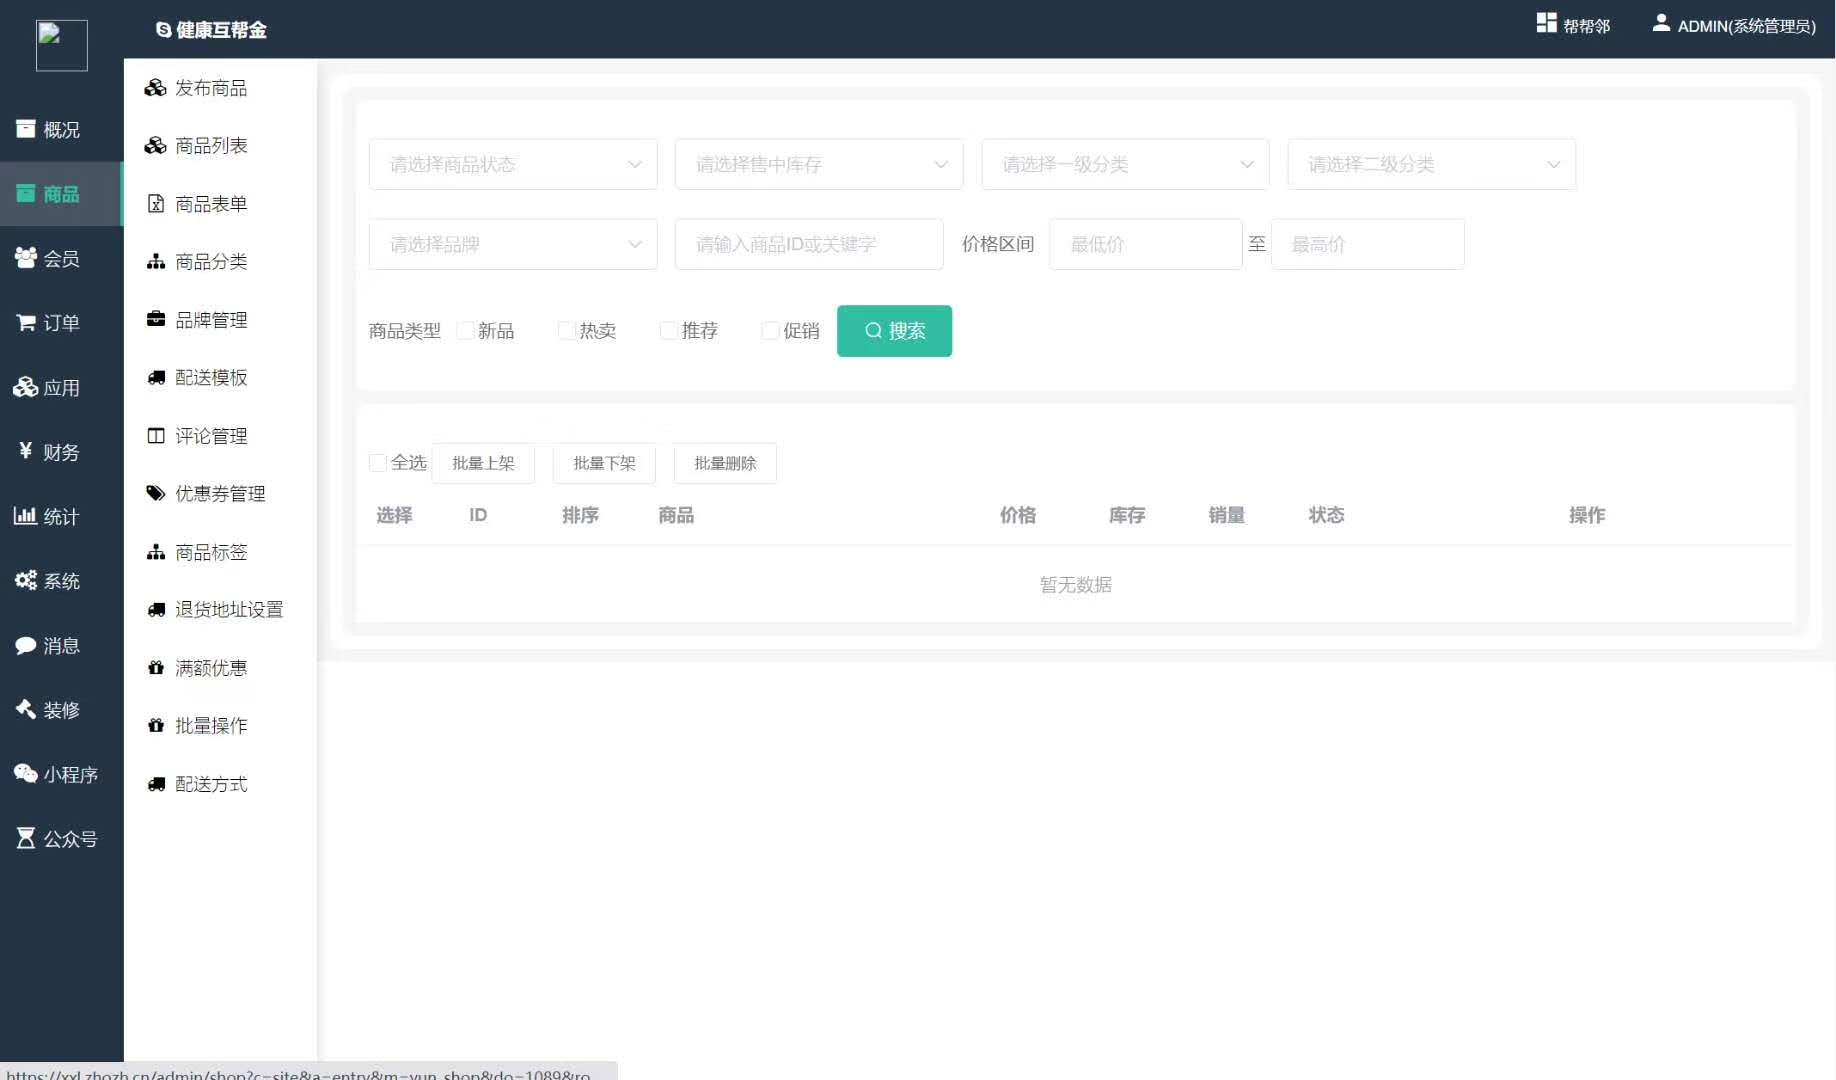Click the 配送模板 truck icon
The height and width of the screenshot is (1080, 1836).
[156, 378]
